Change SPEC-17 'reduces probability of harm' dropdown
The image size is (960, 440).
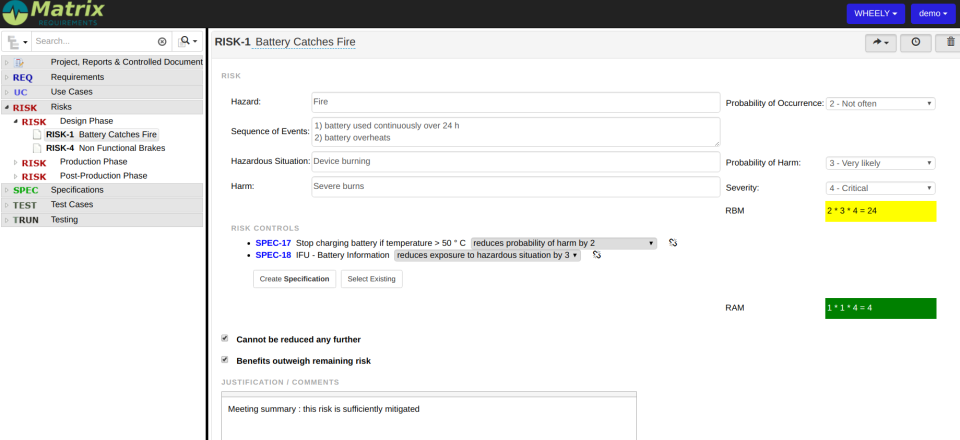pos(564,243)
